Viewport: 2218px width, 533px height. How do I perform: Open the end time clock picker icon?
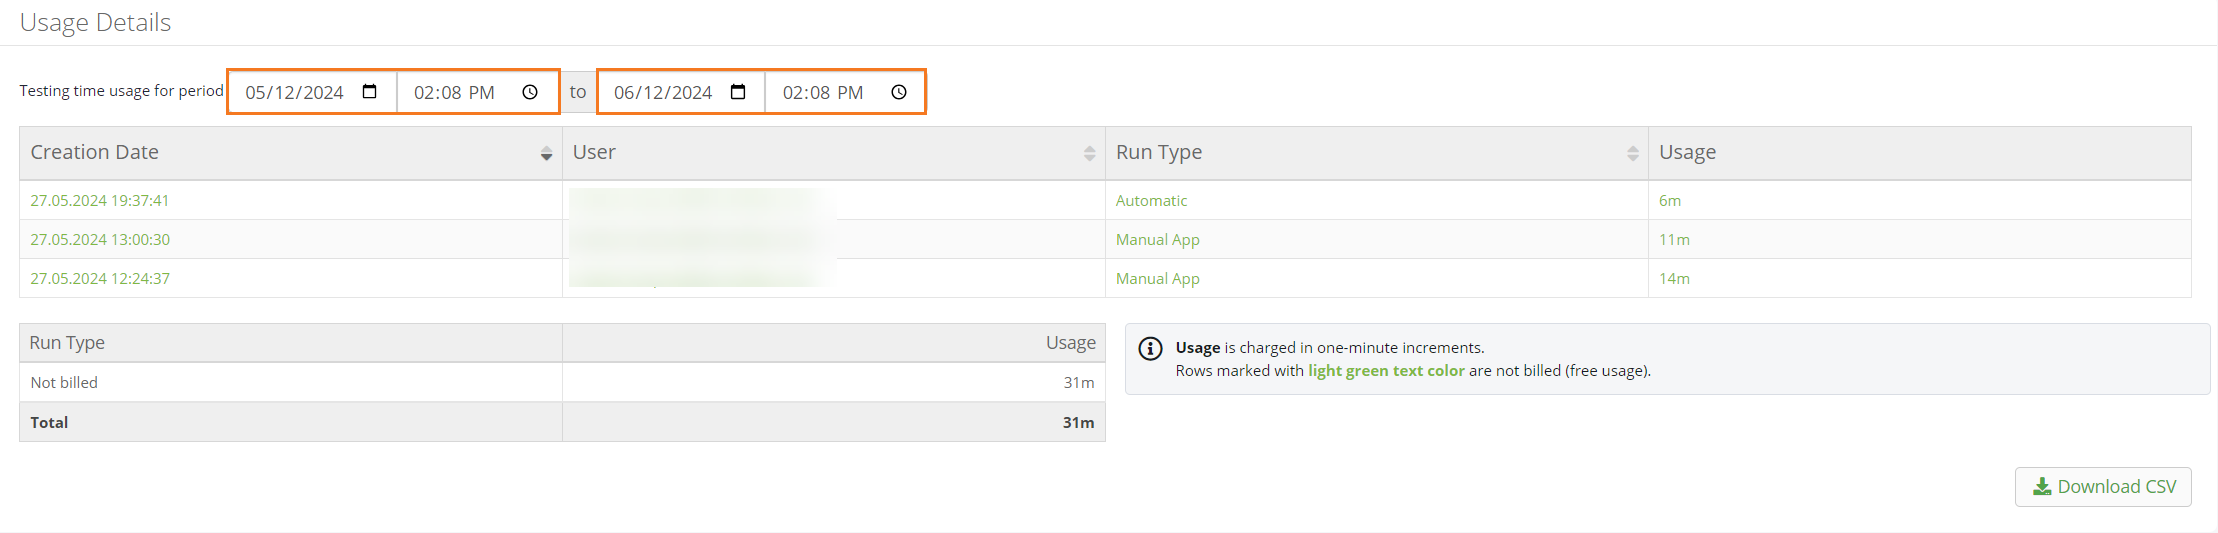click(899, 92)
